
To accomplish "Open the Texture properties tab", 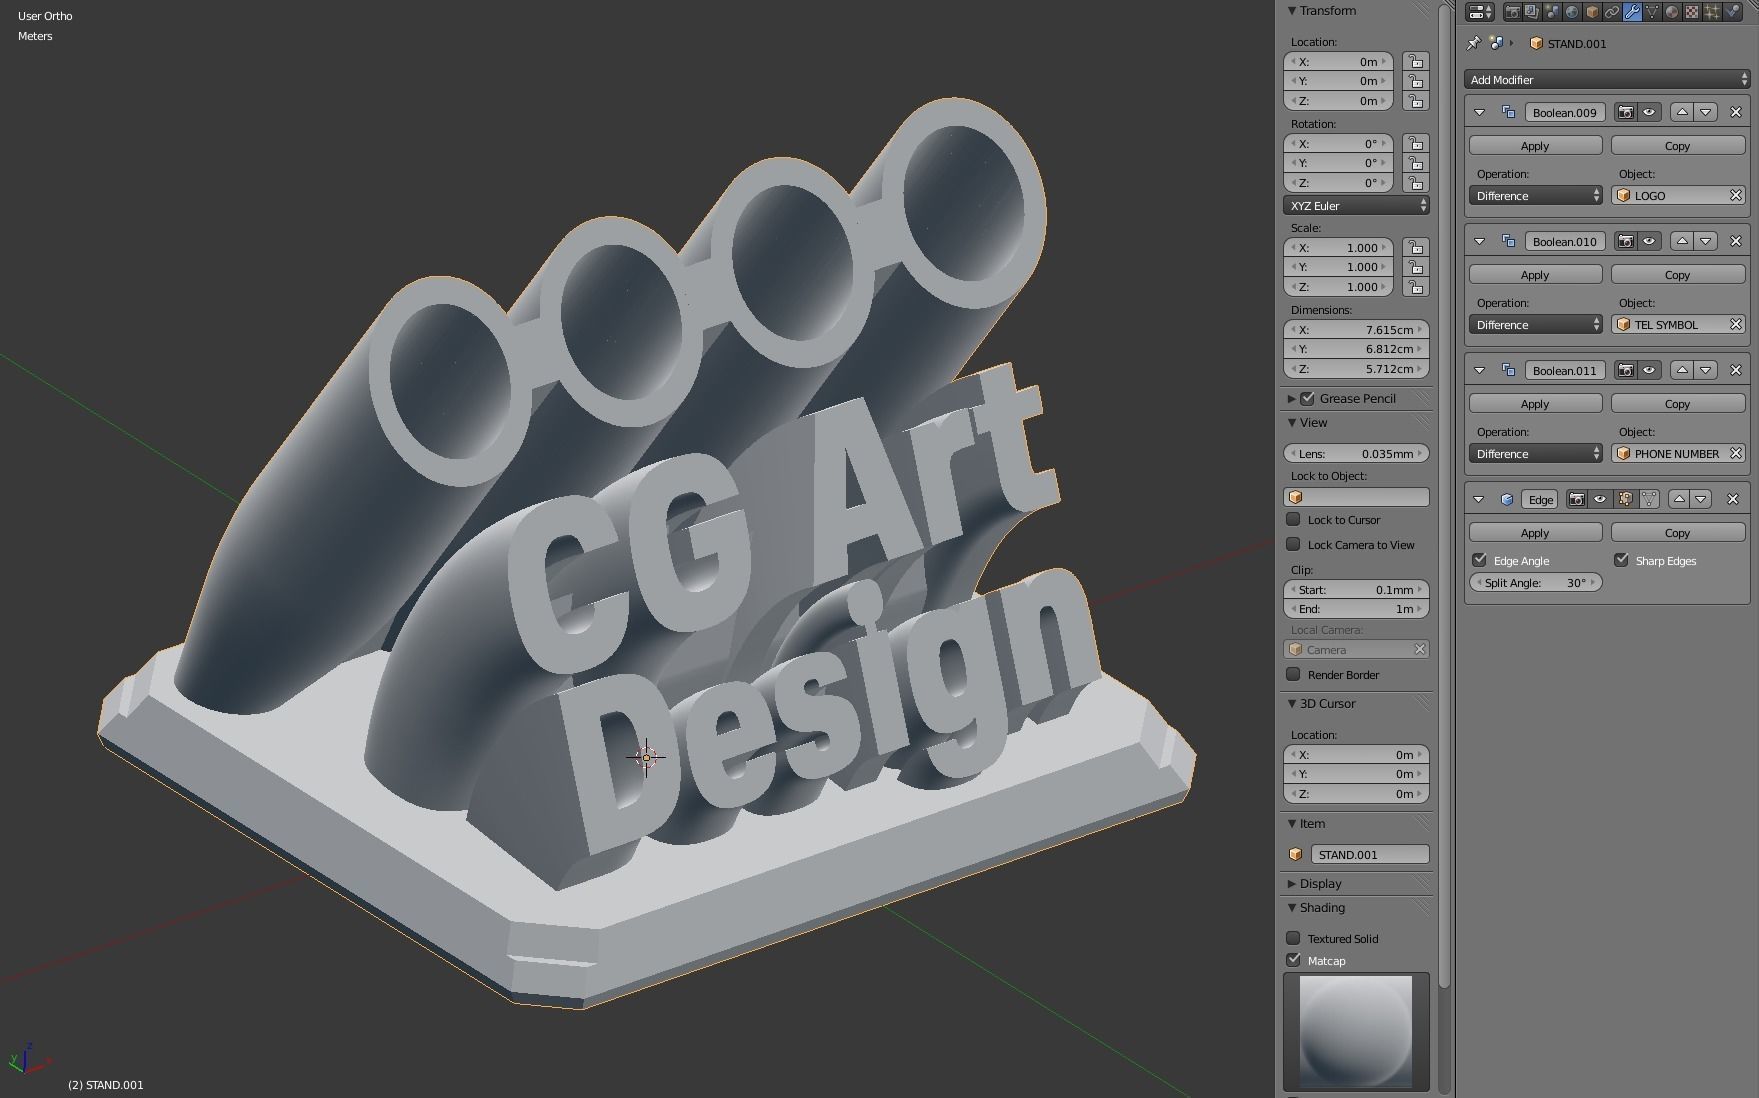I will 1691,12.
